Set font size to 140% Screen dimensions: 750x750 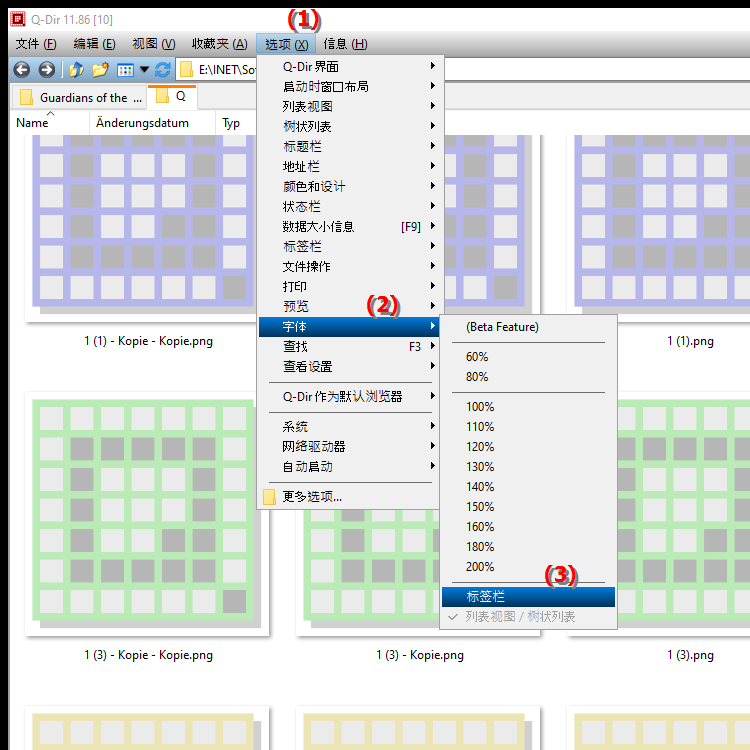click(528, 486)
